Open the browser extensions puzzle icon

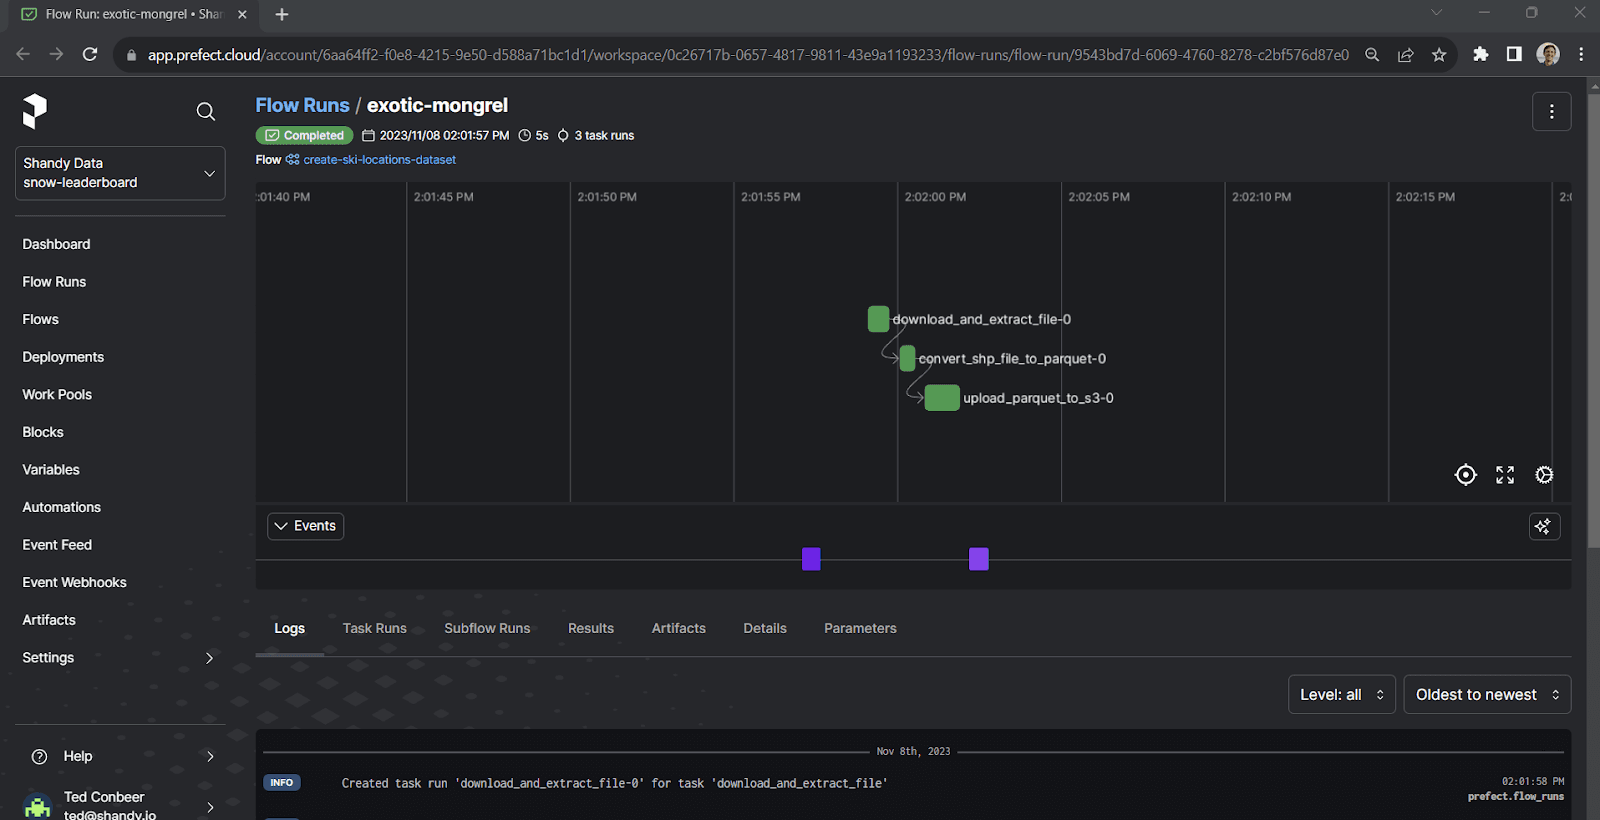[x=1480, y=55]
